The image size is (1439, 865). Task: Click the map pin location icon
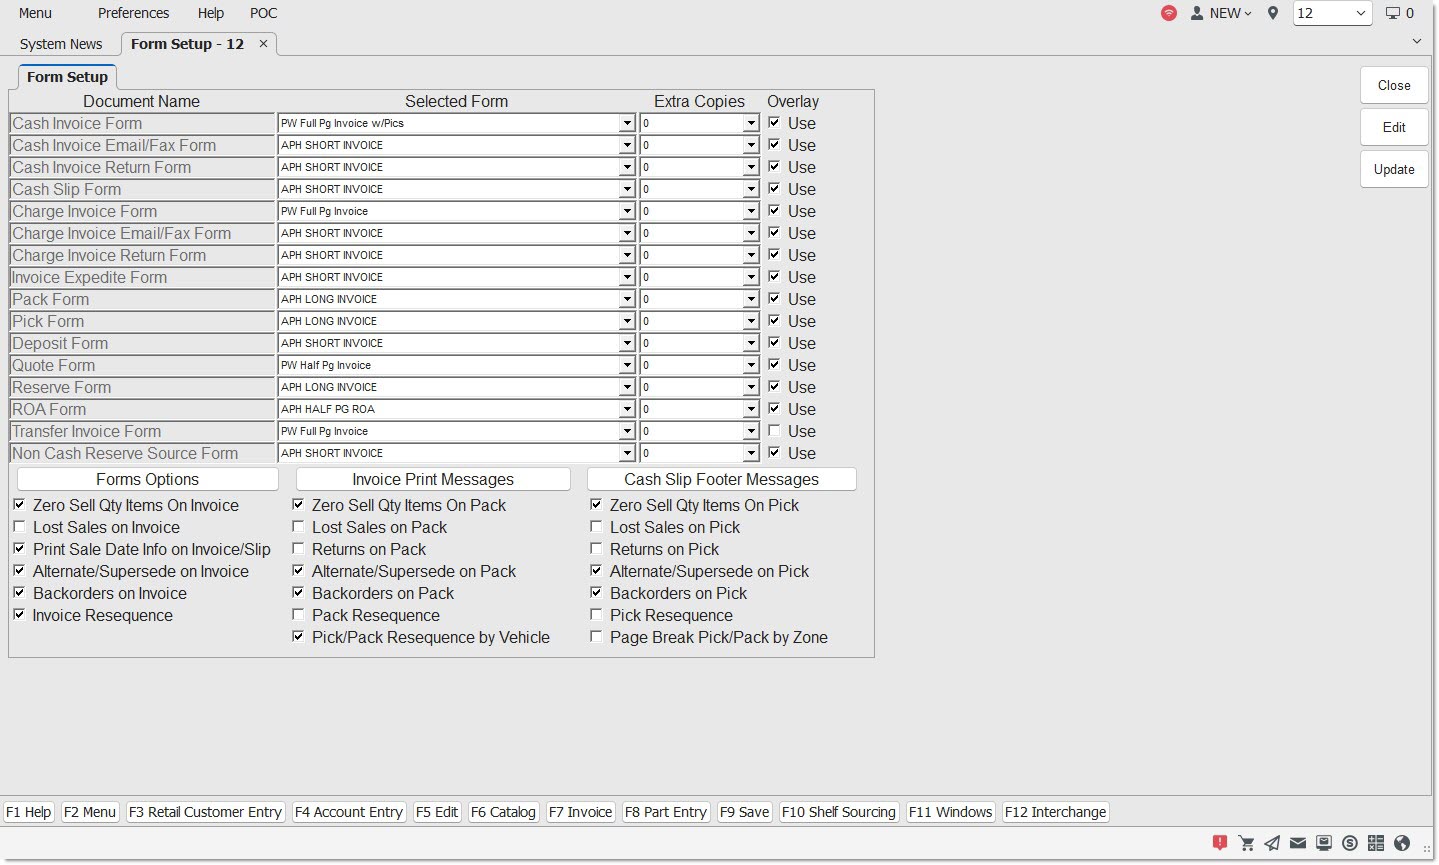coord(1272,14)
